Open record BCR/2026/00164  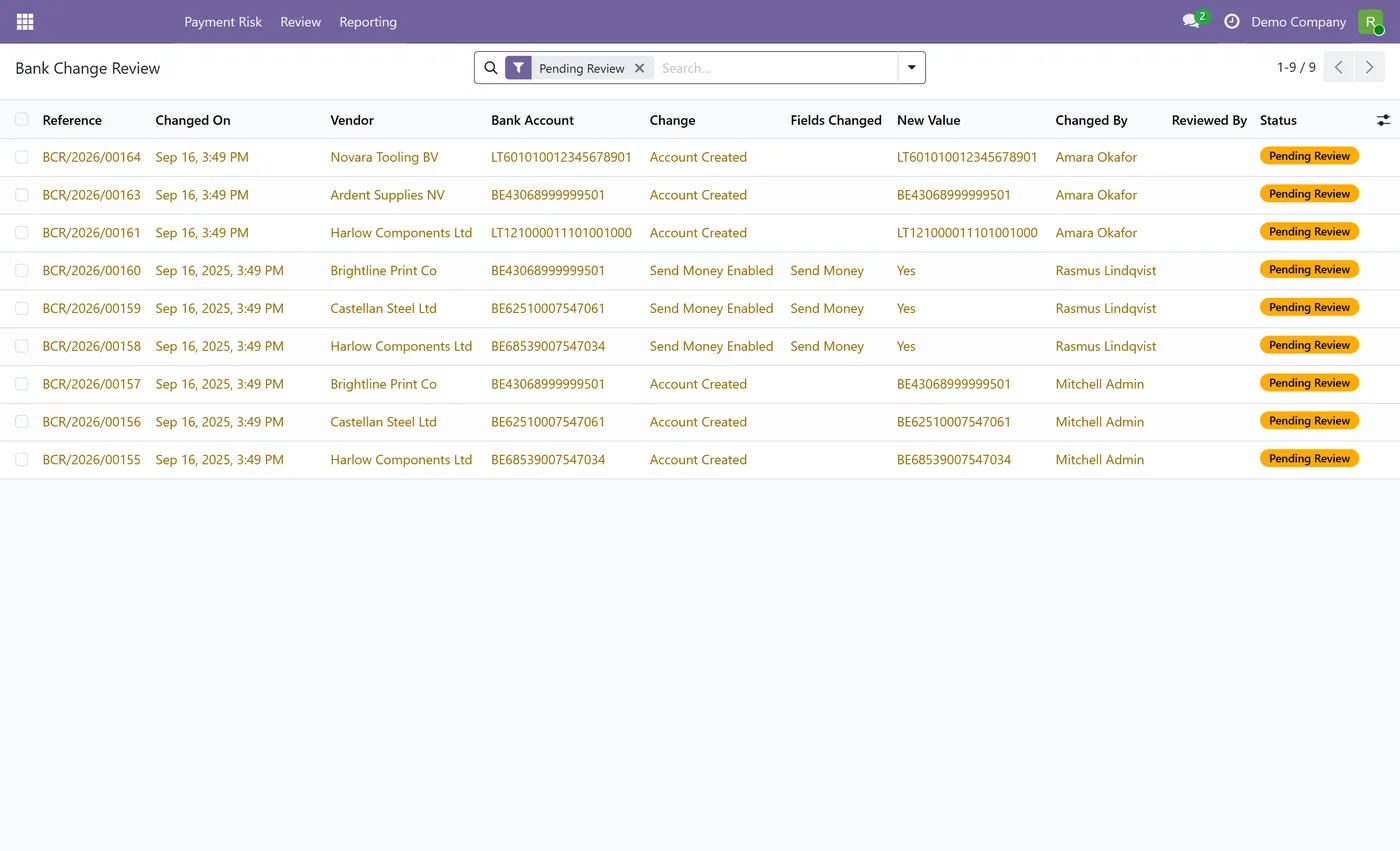[x=91, y=157]
